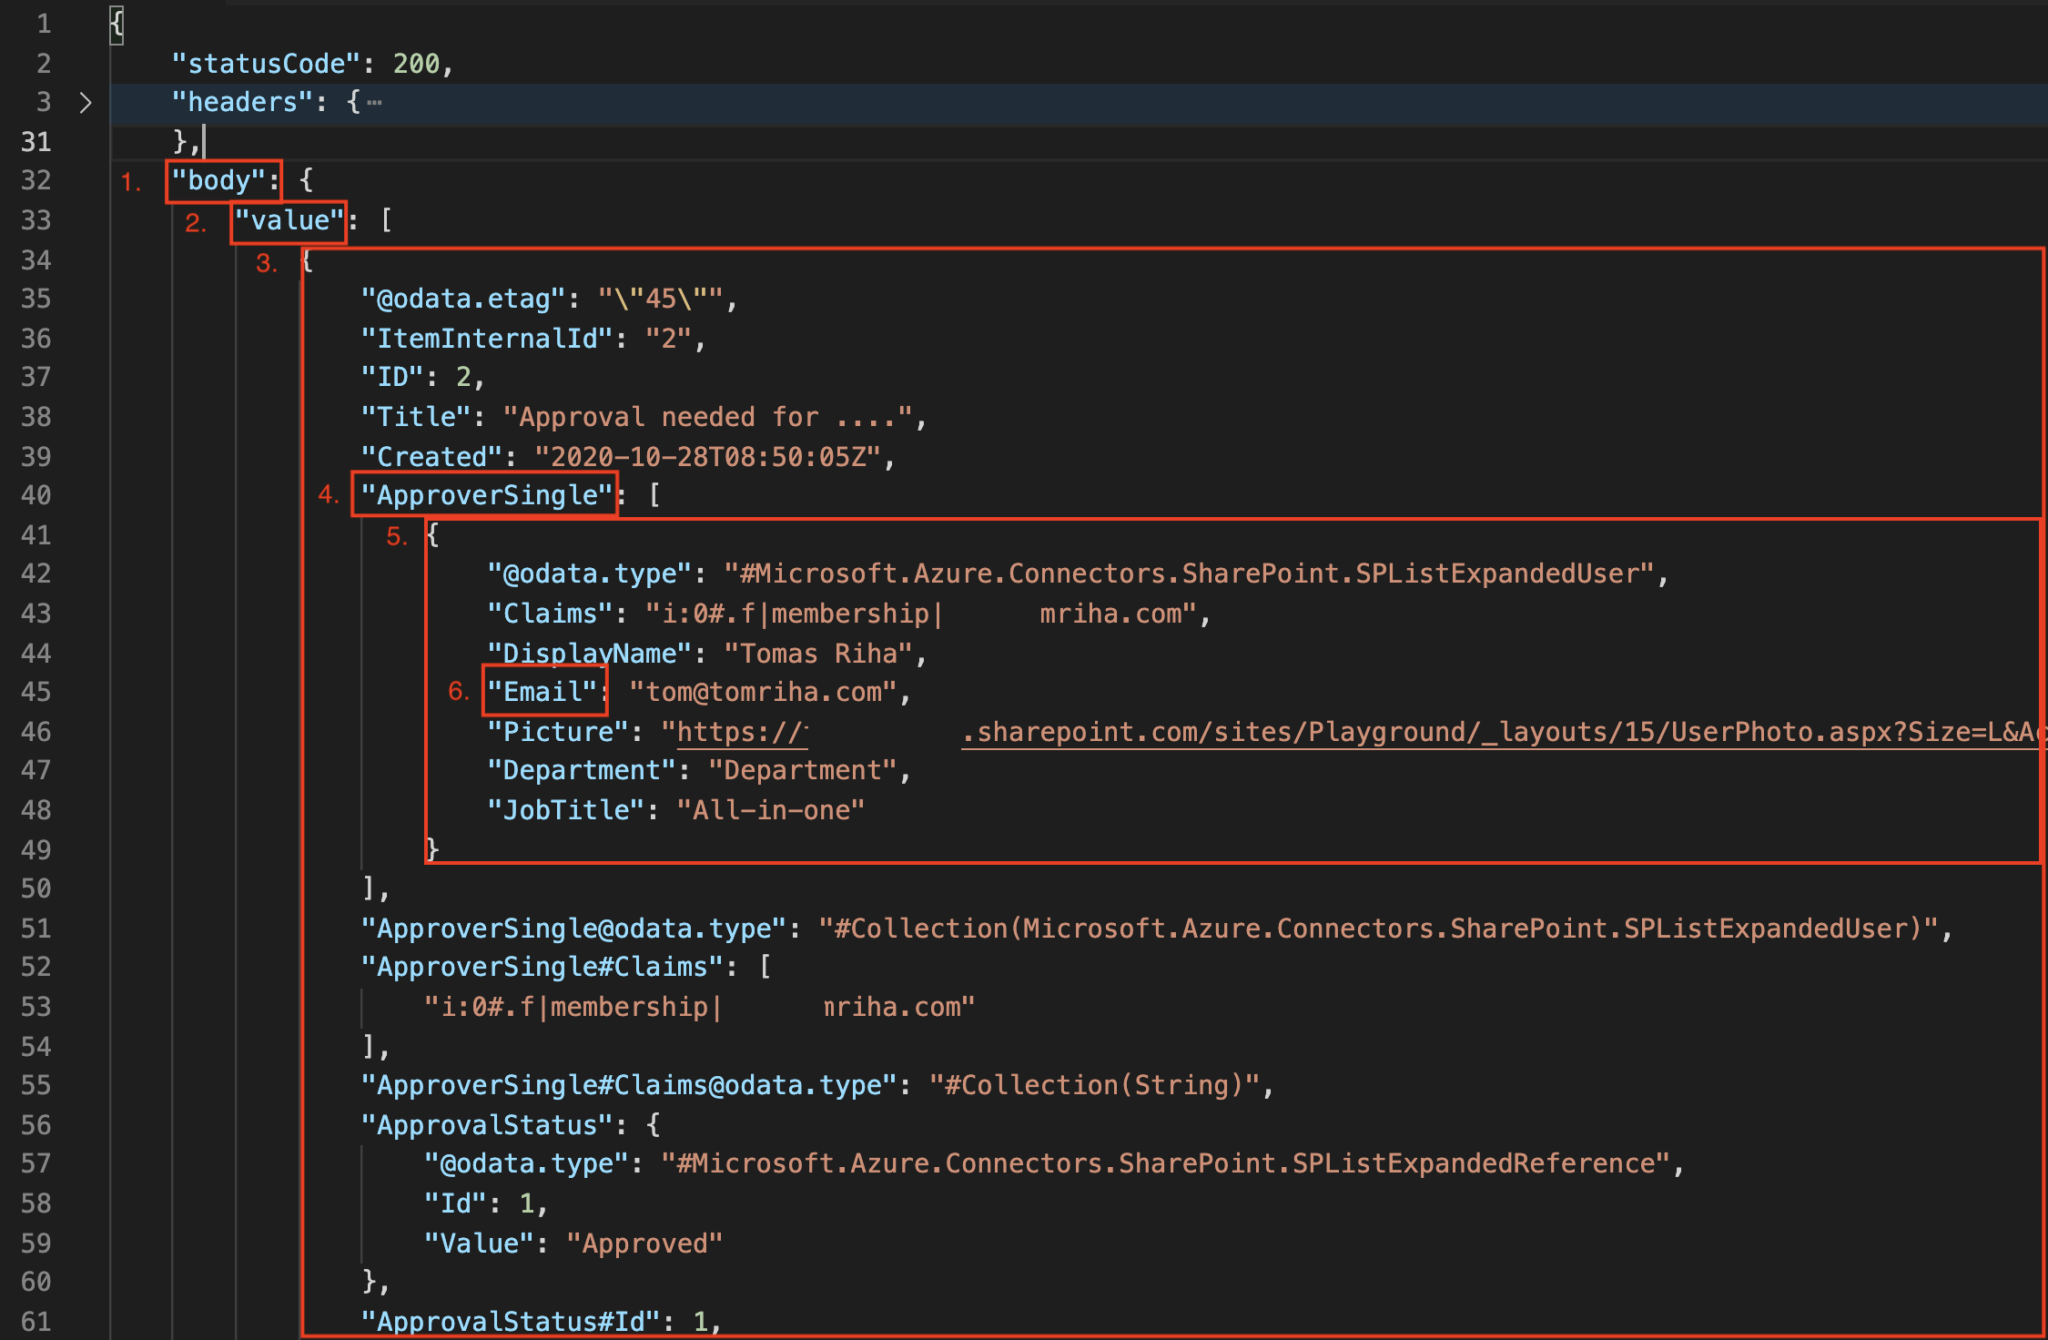
Task: Click the "2020-10-28T08:50:05Z" timestamp value
Action: (x=708, y=457)
